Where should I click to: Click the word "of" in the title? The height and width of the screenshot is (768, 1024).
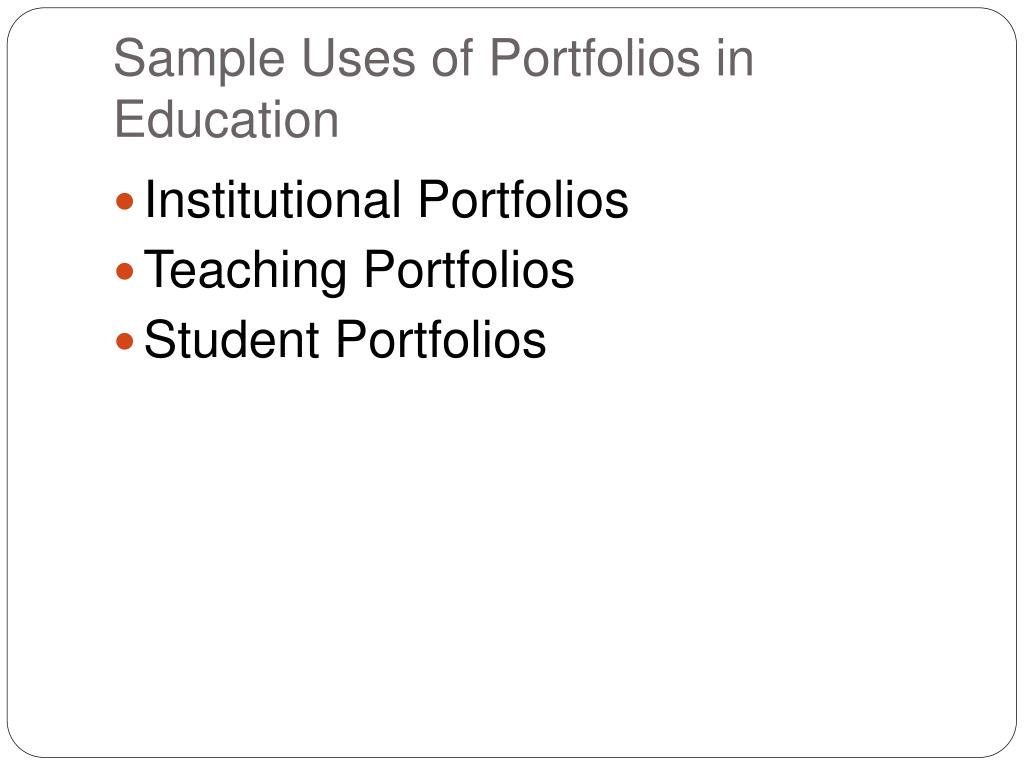point(452,57)
